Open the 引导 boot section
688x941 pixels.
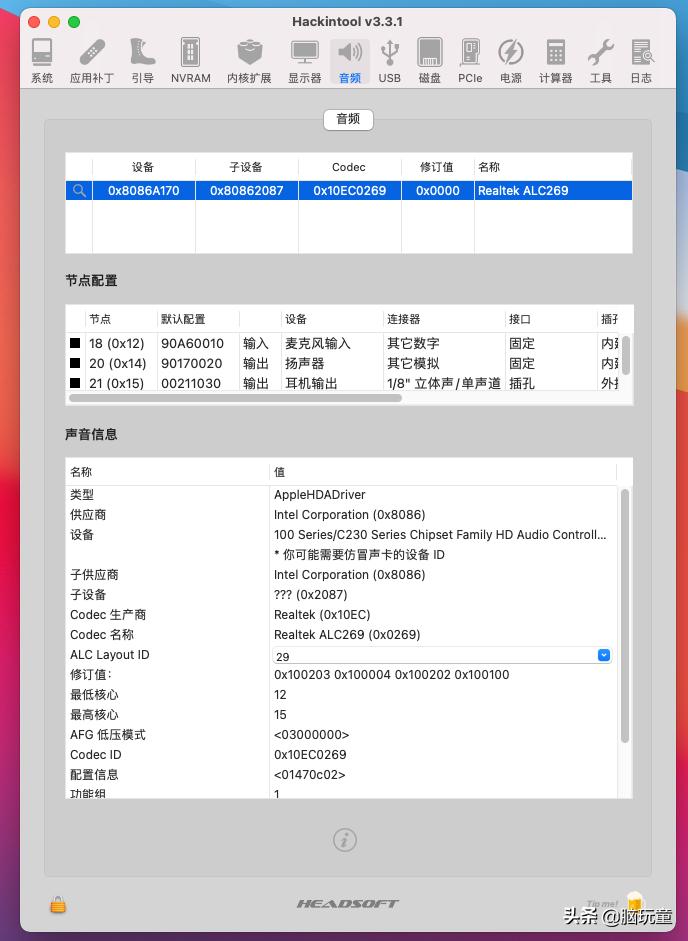(x=143, y=61)
